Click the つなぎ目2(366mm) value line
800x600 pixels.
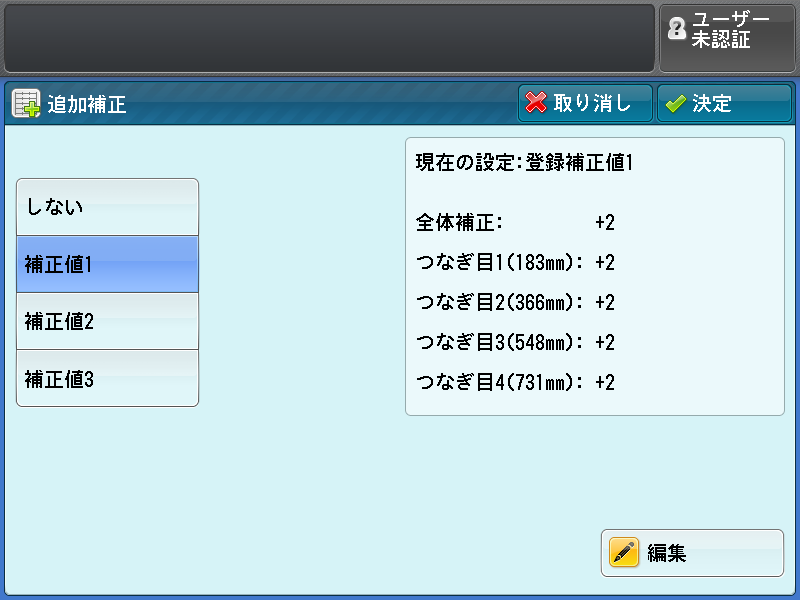(515, 302)
